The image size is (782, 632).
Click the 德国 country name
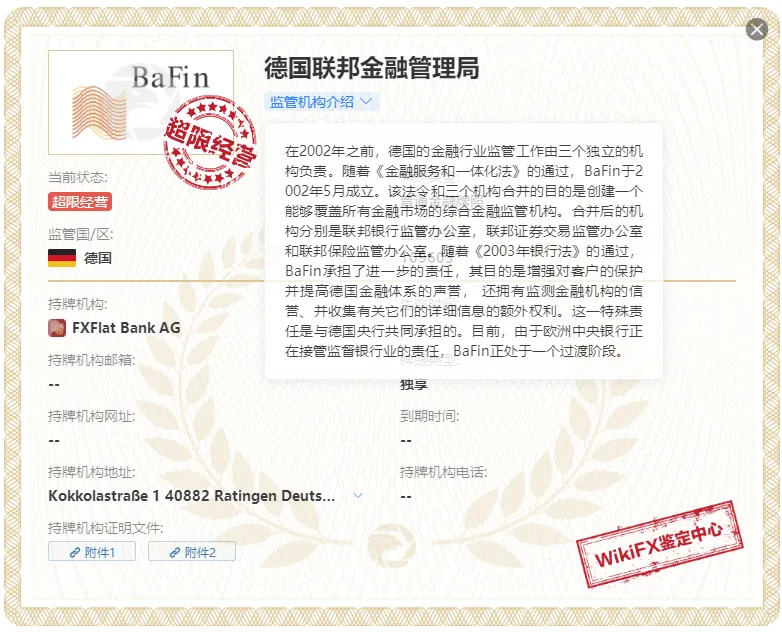tap(98, 258)
